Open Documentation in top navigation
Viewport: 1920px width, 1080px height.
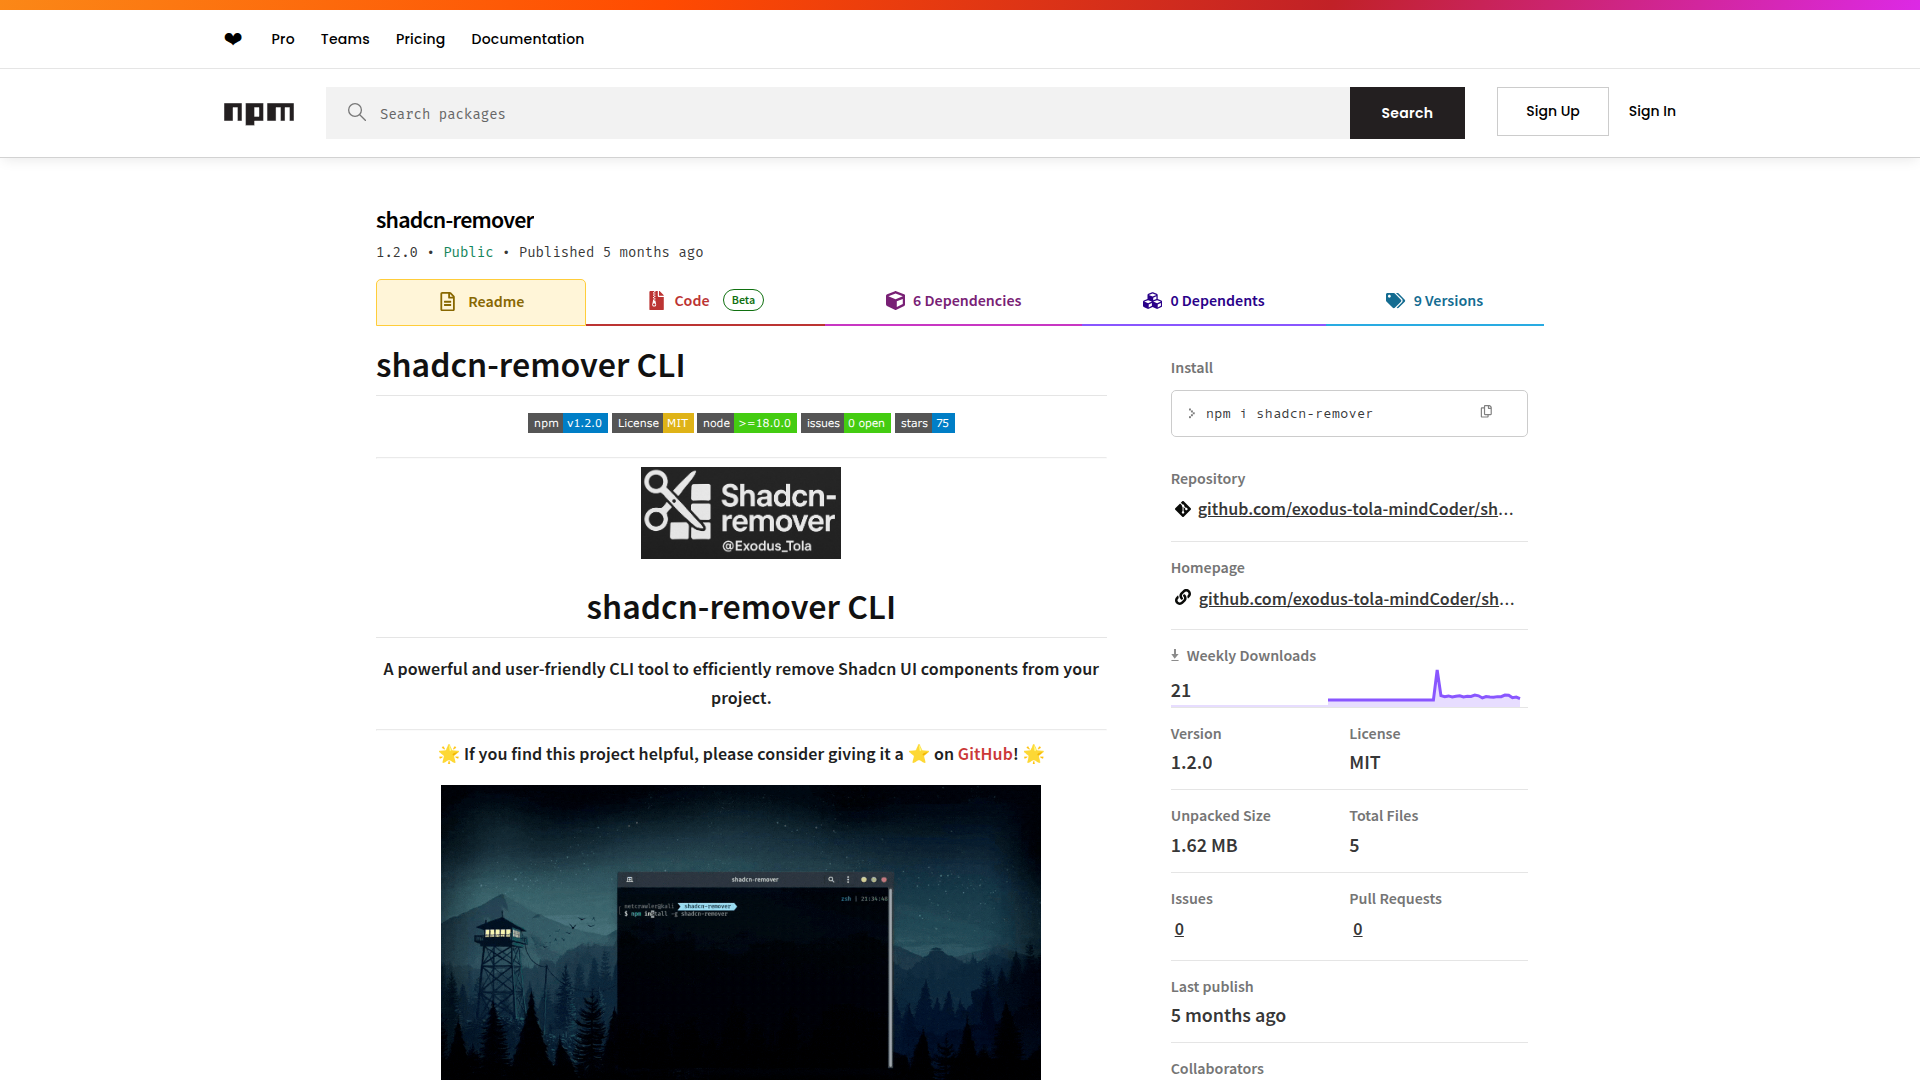[x=527, y=39]
